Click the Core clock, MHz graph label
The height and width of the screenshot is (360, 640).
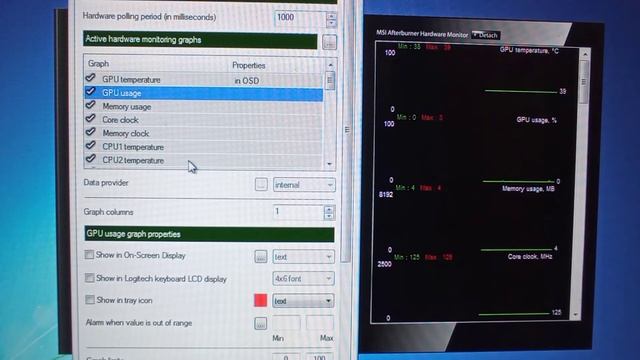click(530, 256)
